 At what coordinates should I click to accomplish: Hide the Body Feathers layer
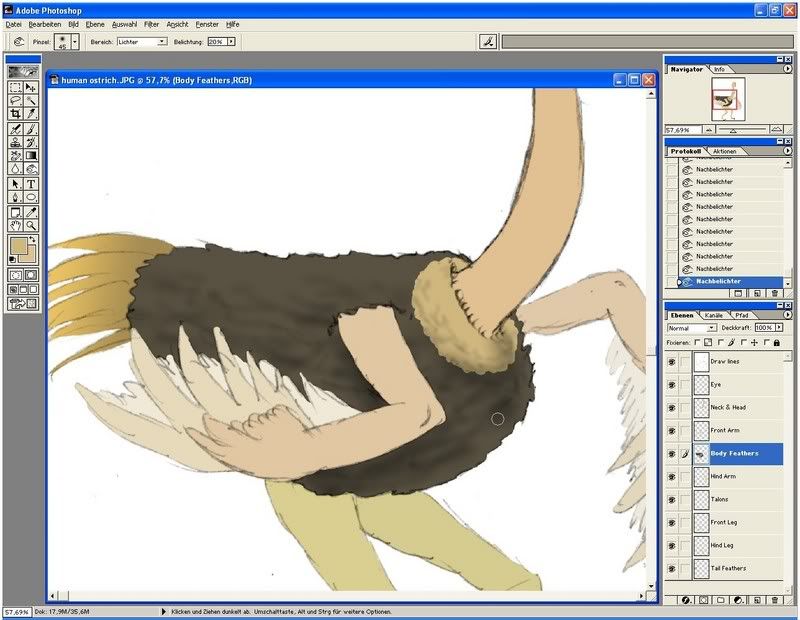671,454
